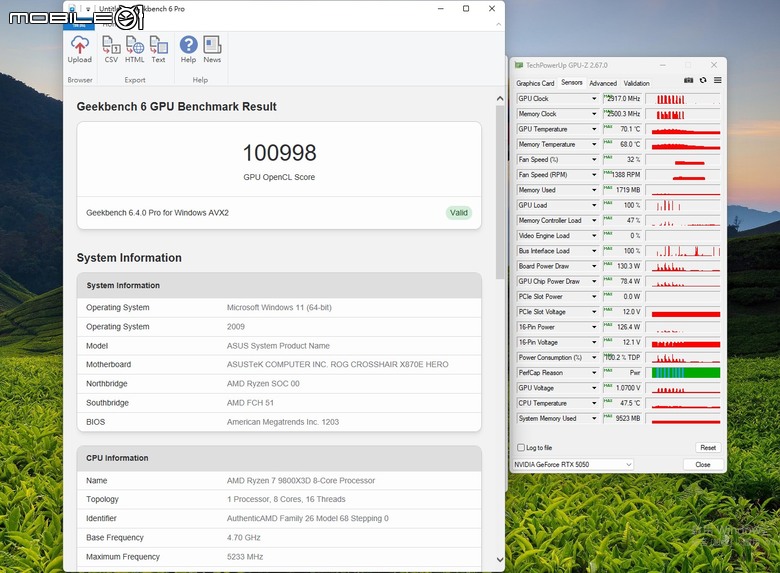Open Fan Speed (RPM) sensor dropdown
780x573 pixels.
[x=594, y=175]
